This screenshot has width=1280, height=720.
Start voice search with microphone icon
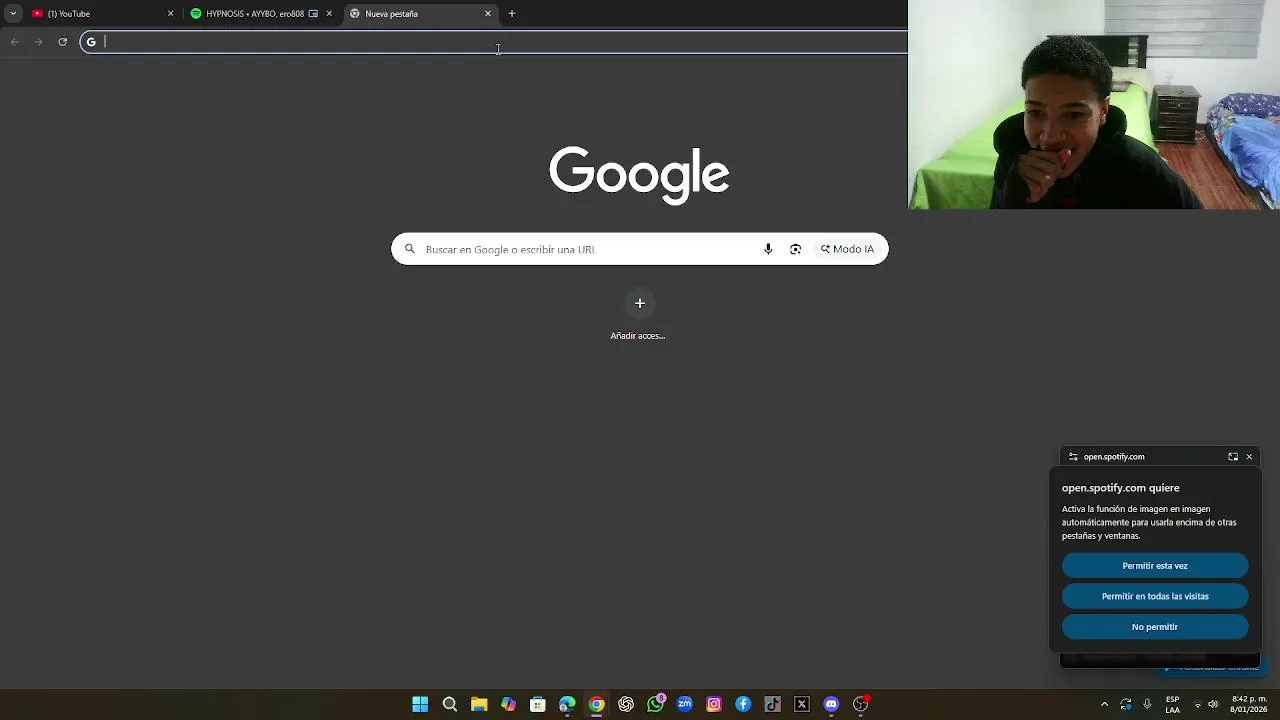tap(768, 249)
